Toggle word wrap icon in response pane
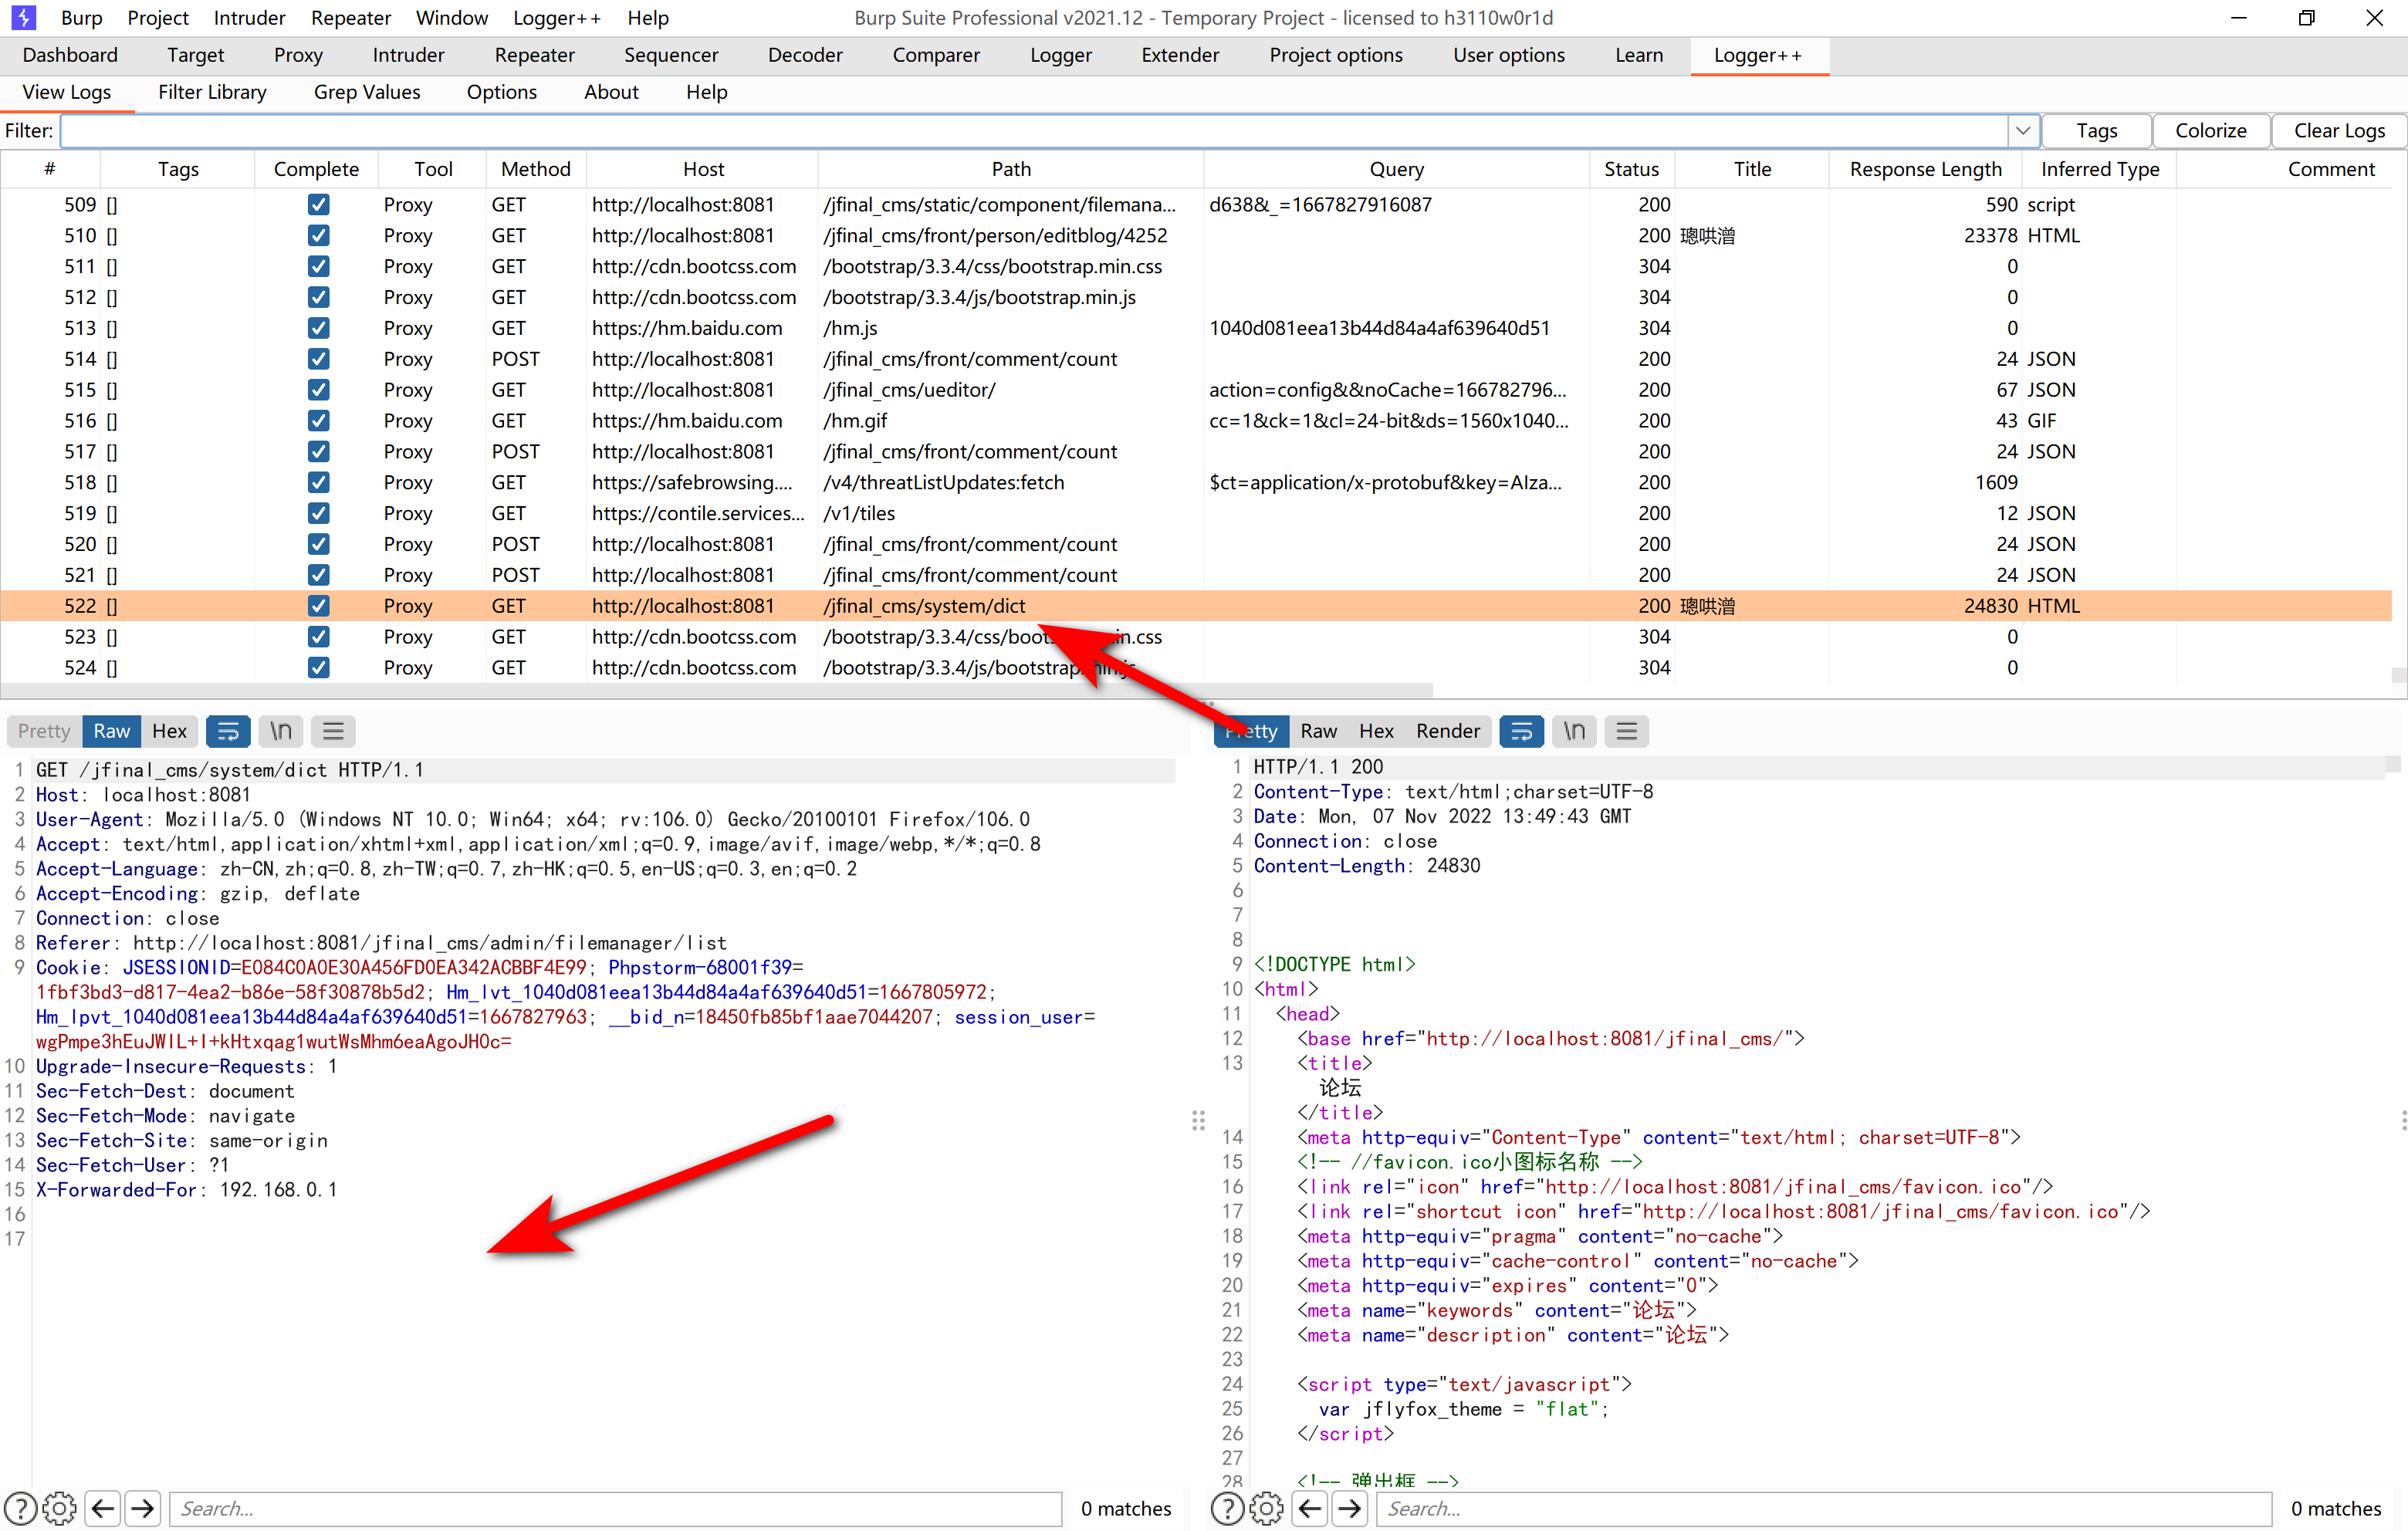Screen dimensions: 2408x1531 (x=1521, y=731)
